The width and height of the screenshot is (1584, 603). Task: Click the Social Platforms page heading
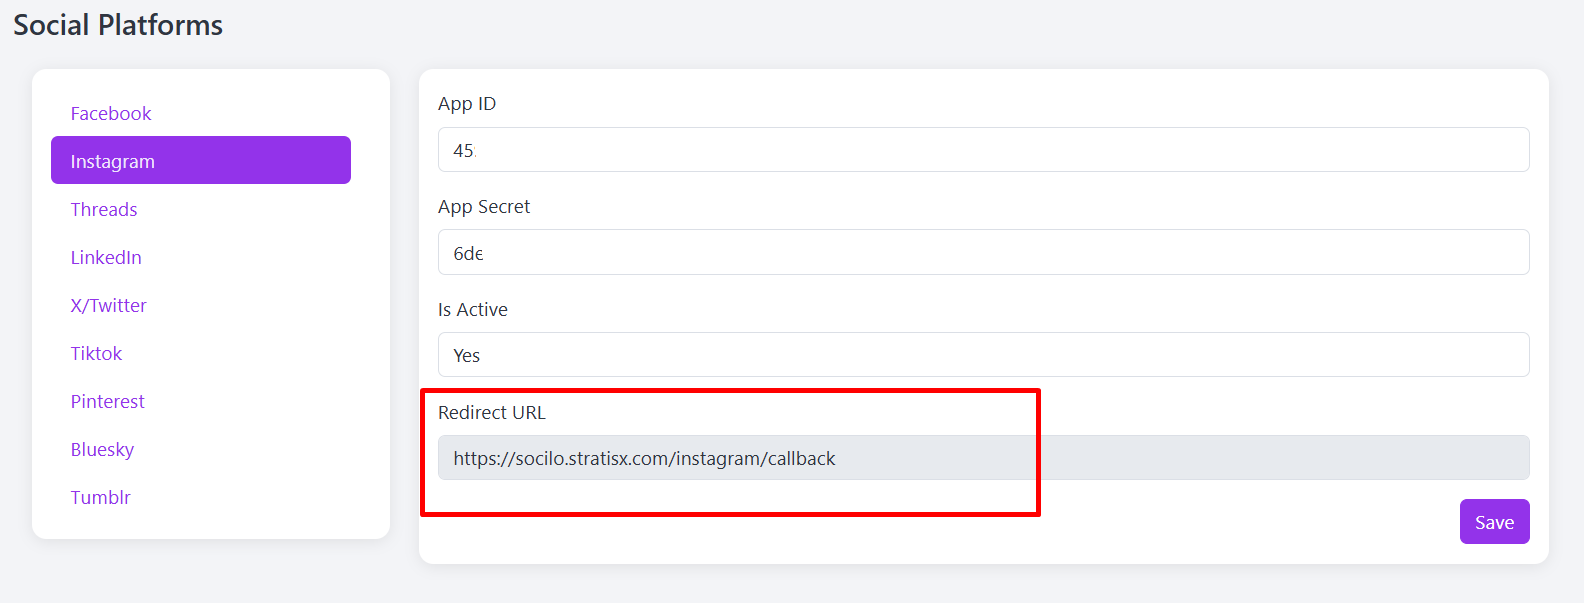[x=118, y=25]
